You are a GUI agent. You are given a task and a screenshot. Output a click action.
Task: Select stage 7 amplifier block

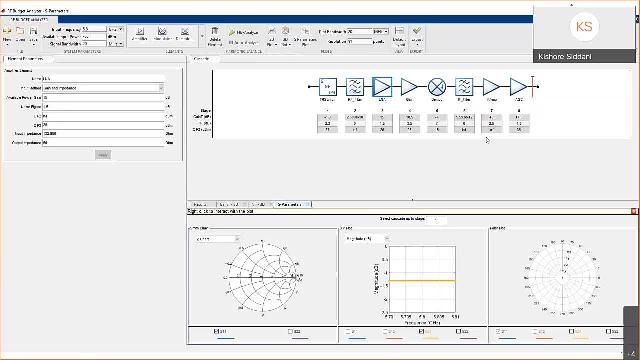[491, 87]
